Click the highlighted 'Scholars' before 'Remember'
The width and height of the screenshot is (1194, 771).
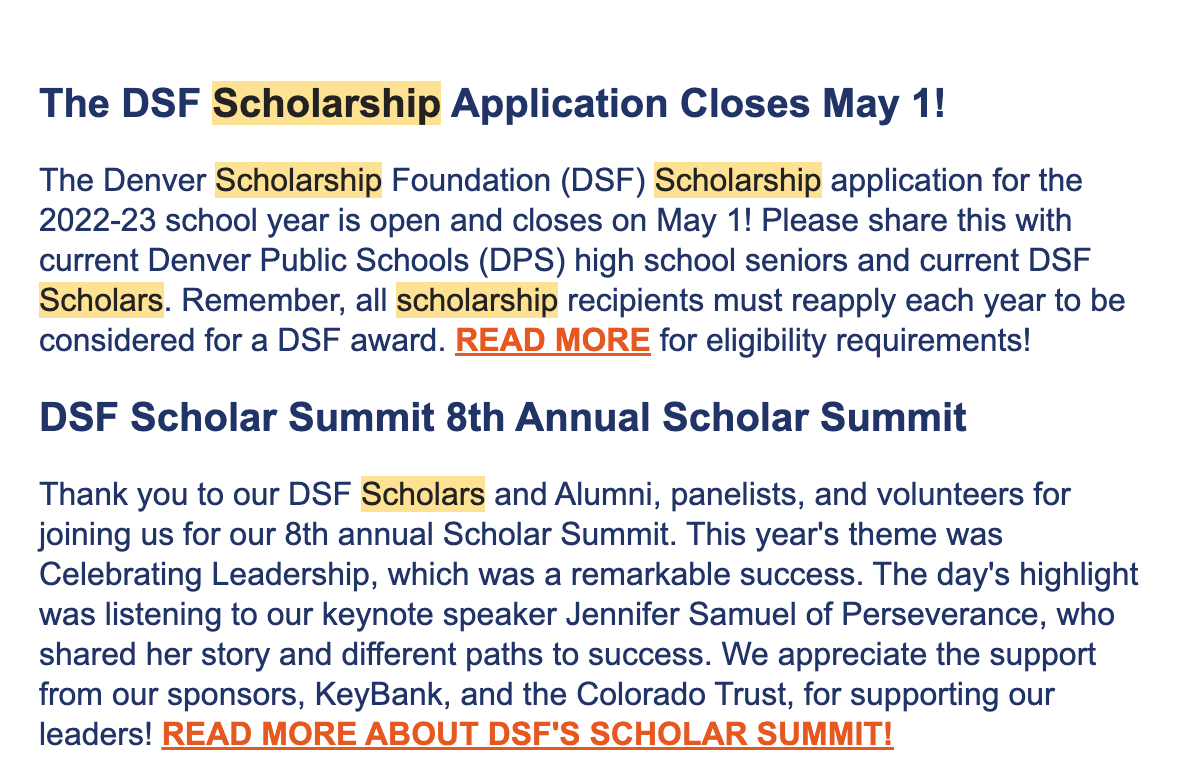pos(101,300)
